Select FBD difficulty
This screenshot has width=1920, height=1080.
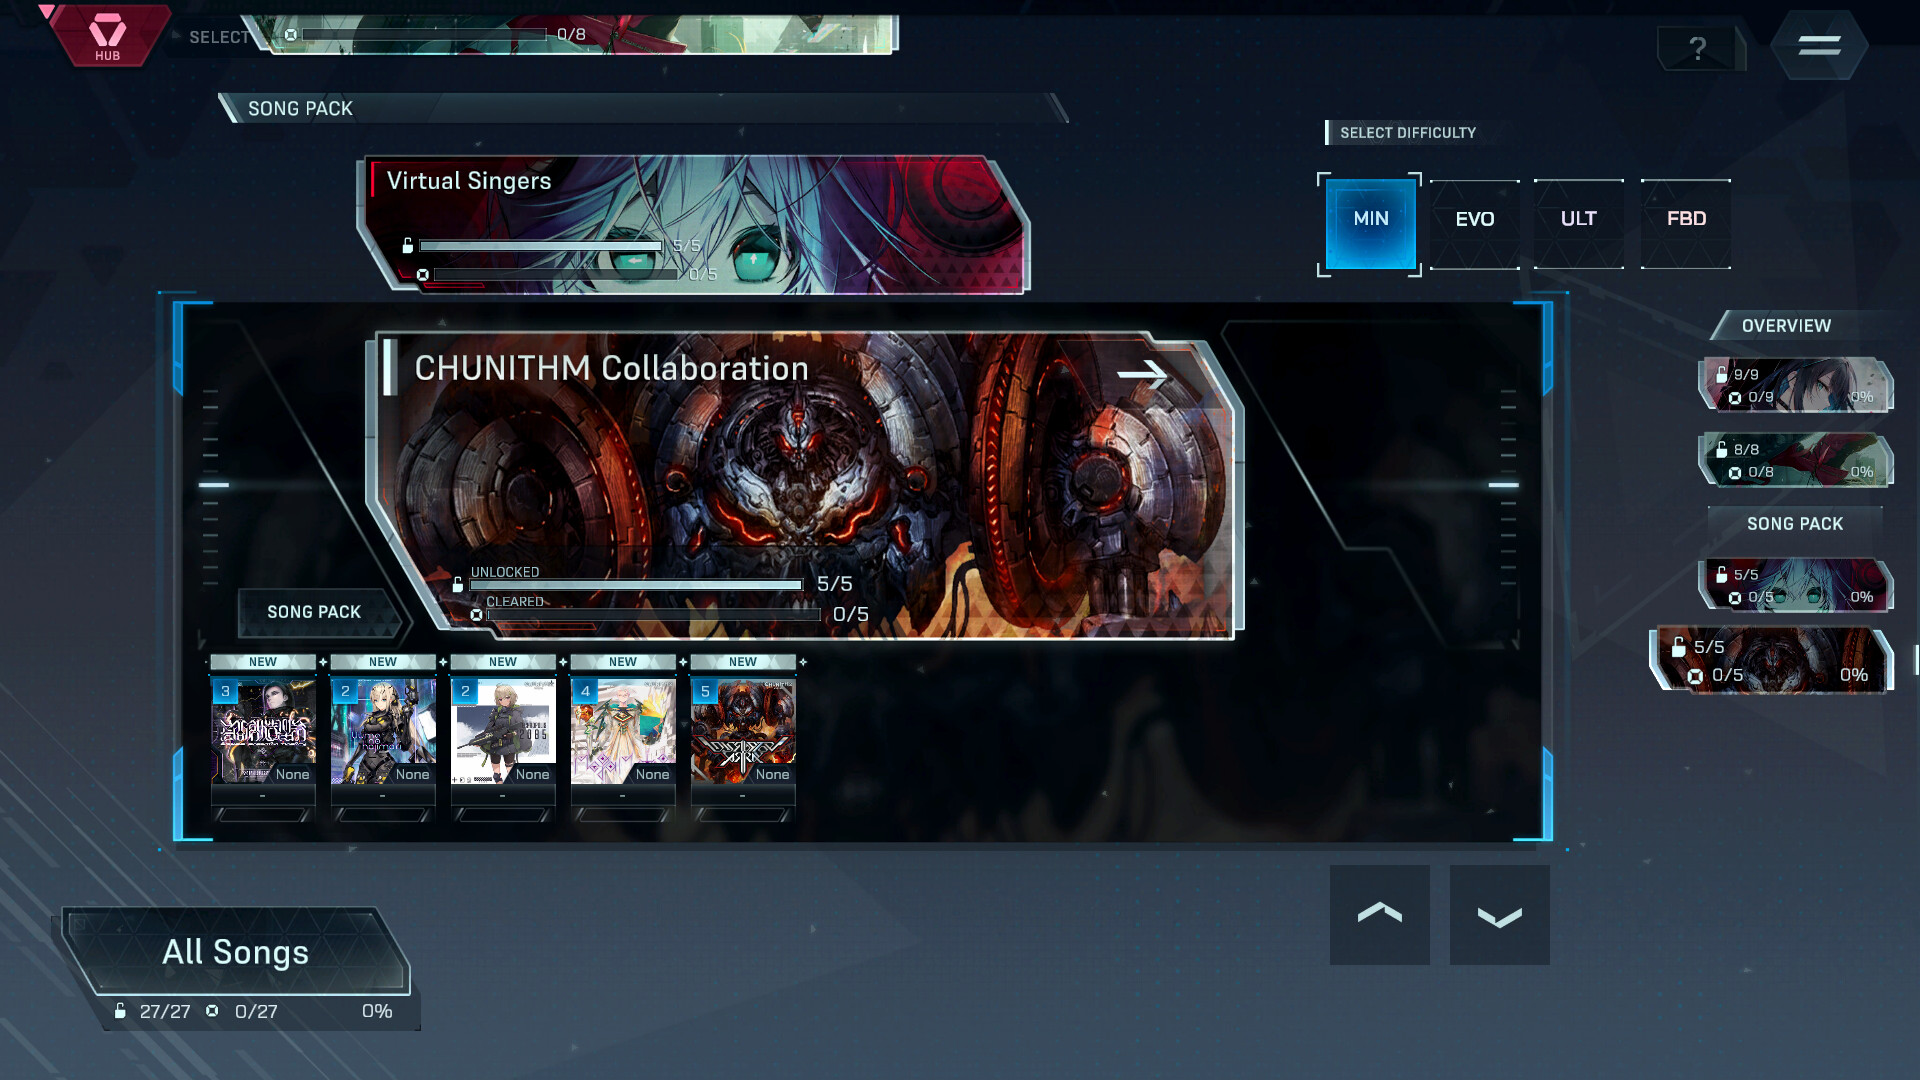[x=1686, y=223]
